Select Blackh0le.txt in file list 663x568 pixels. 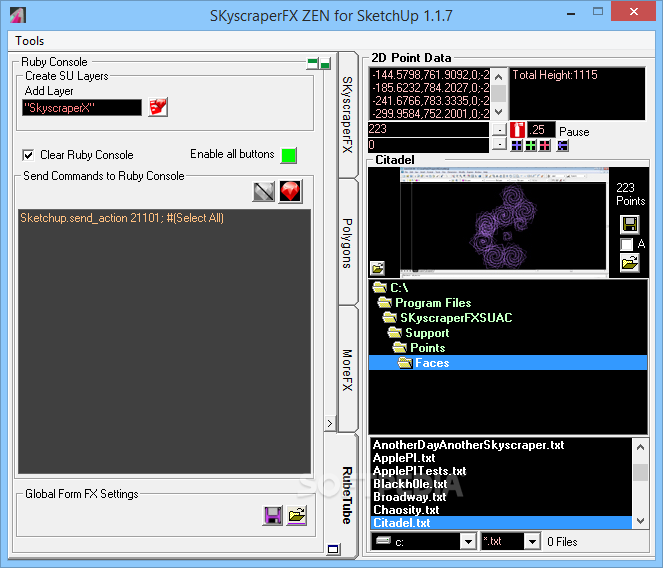(x=501, y=484)
